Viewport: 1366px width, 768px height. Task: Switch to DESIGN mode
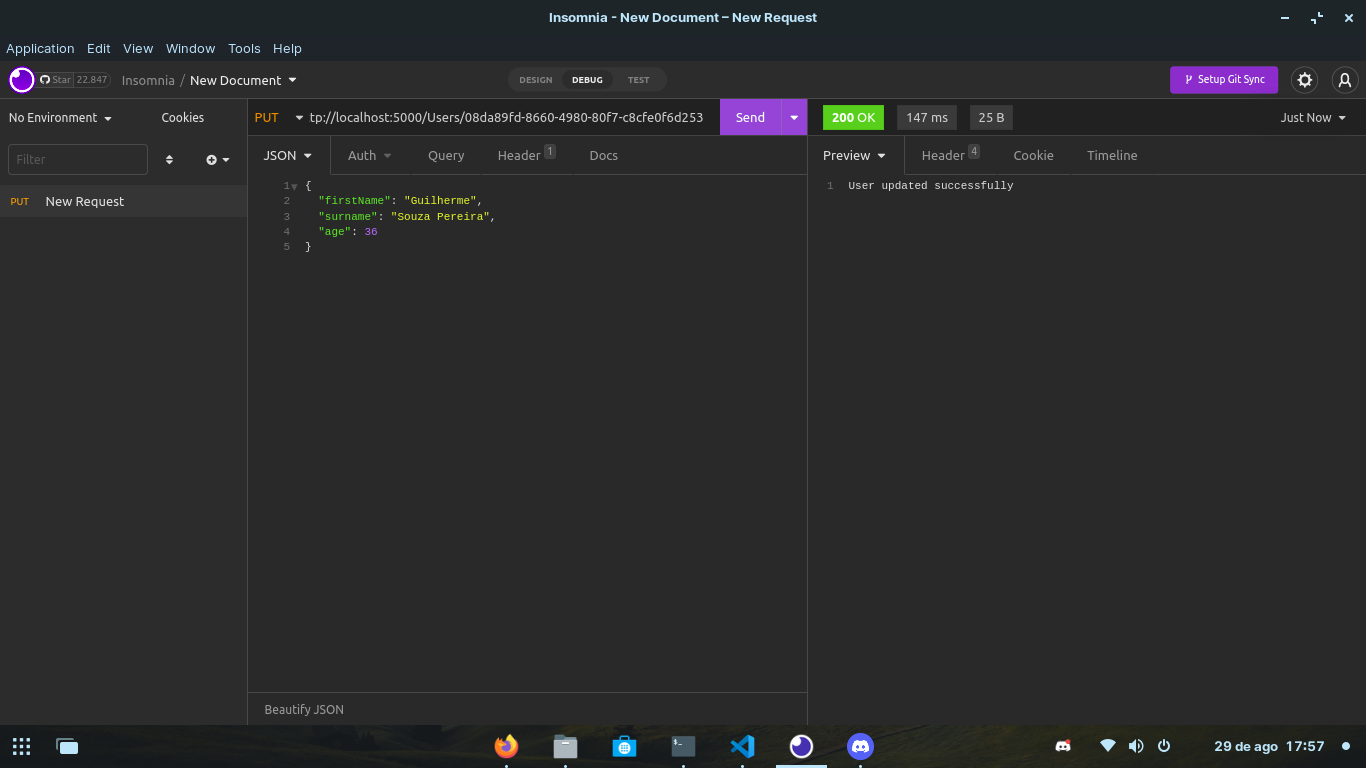535,80
